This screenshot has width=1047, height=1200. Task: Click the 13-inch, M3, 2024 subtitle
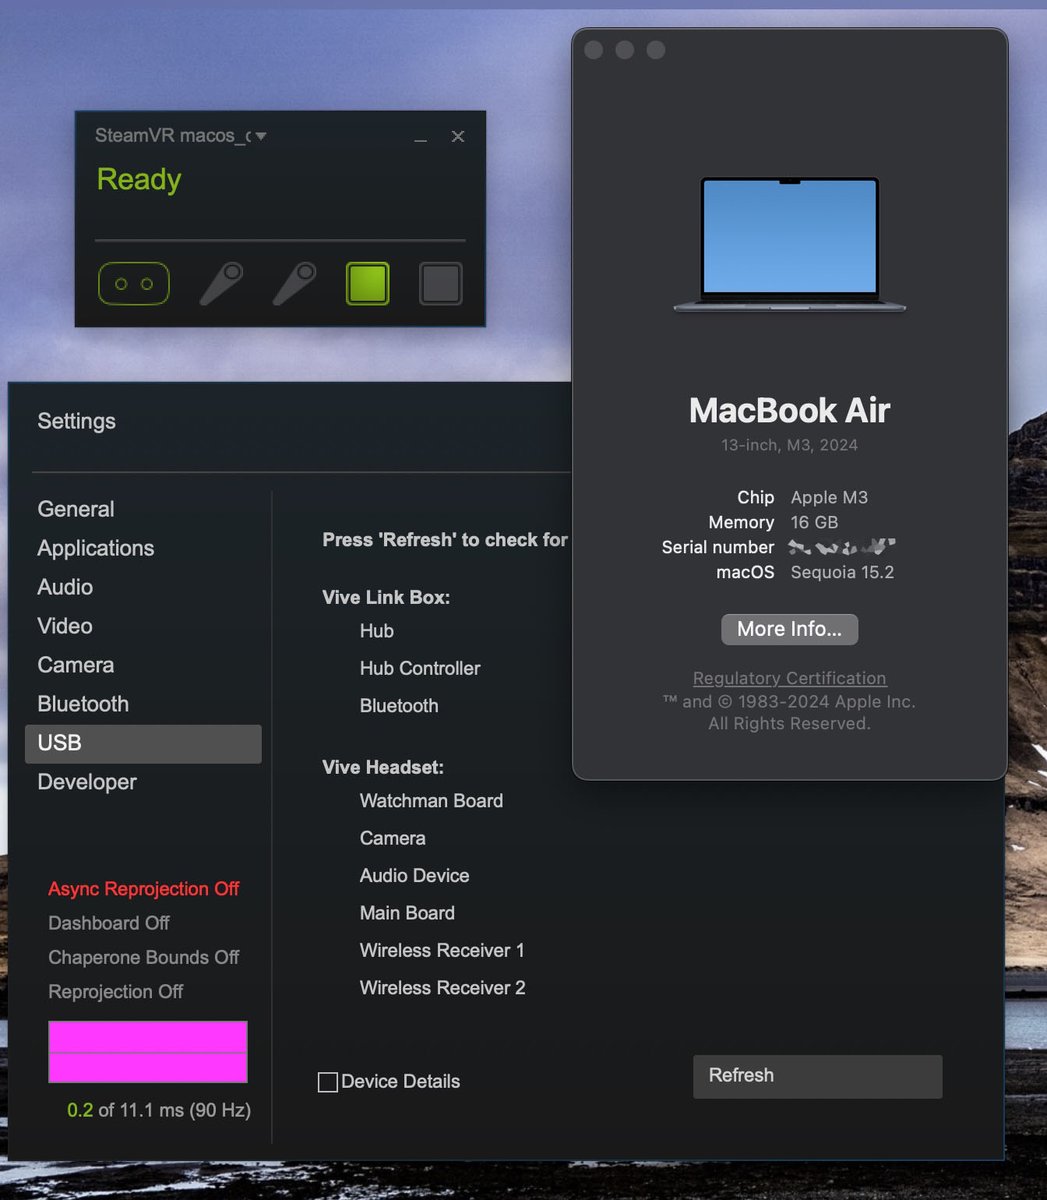[x=789, y=445]
